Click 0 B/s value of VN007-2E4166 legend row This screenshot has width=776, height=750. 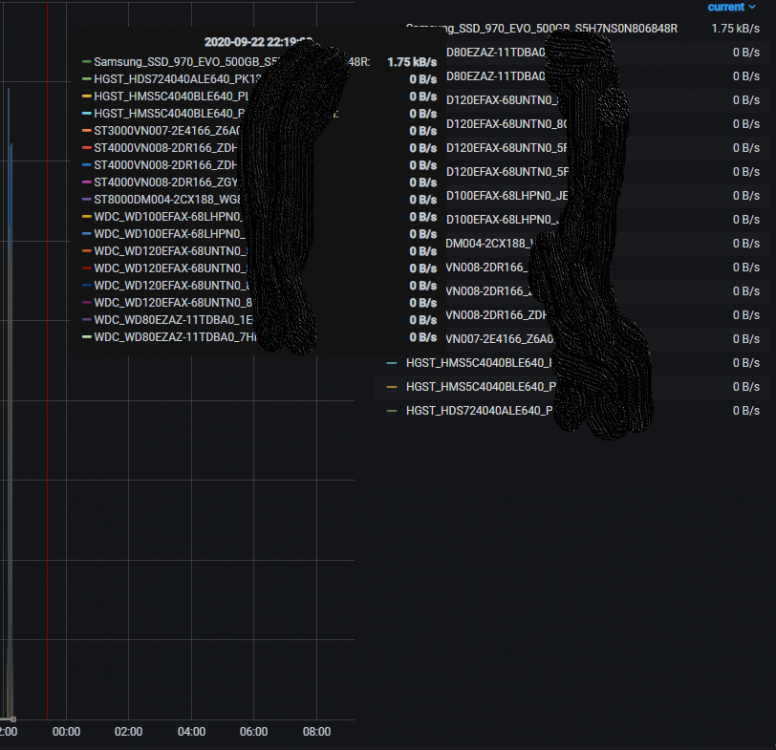point(746,339)
